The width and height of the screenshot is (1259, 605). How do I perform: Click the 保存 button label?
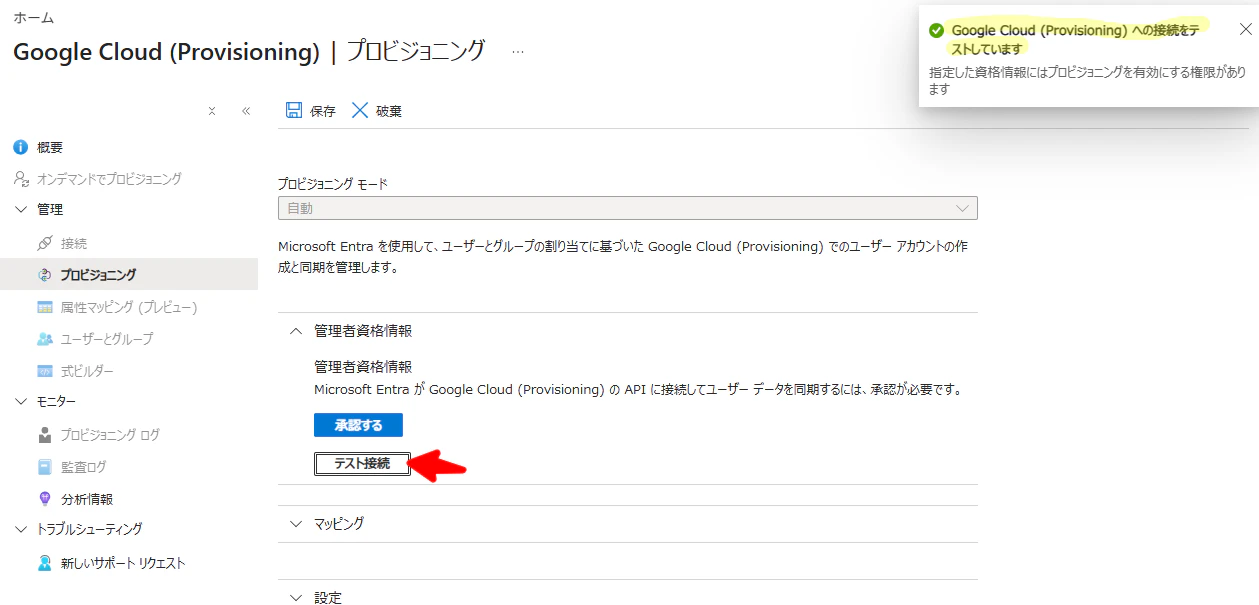(x=323, y=111)
